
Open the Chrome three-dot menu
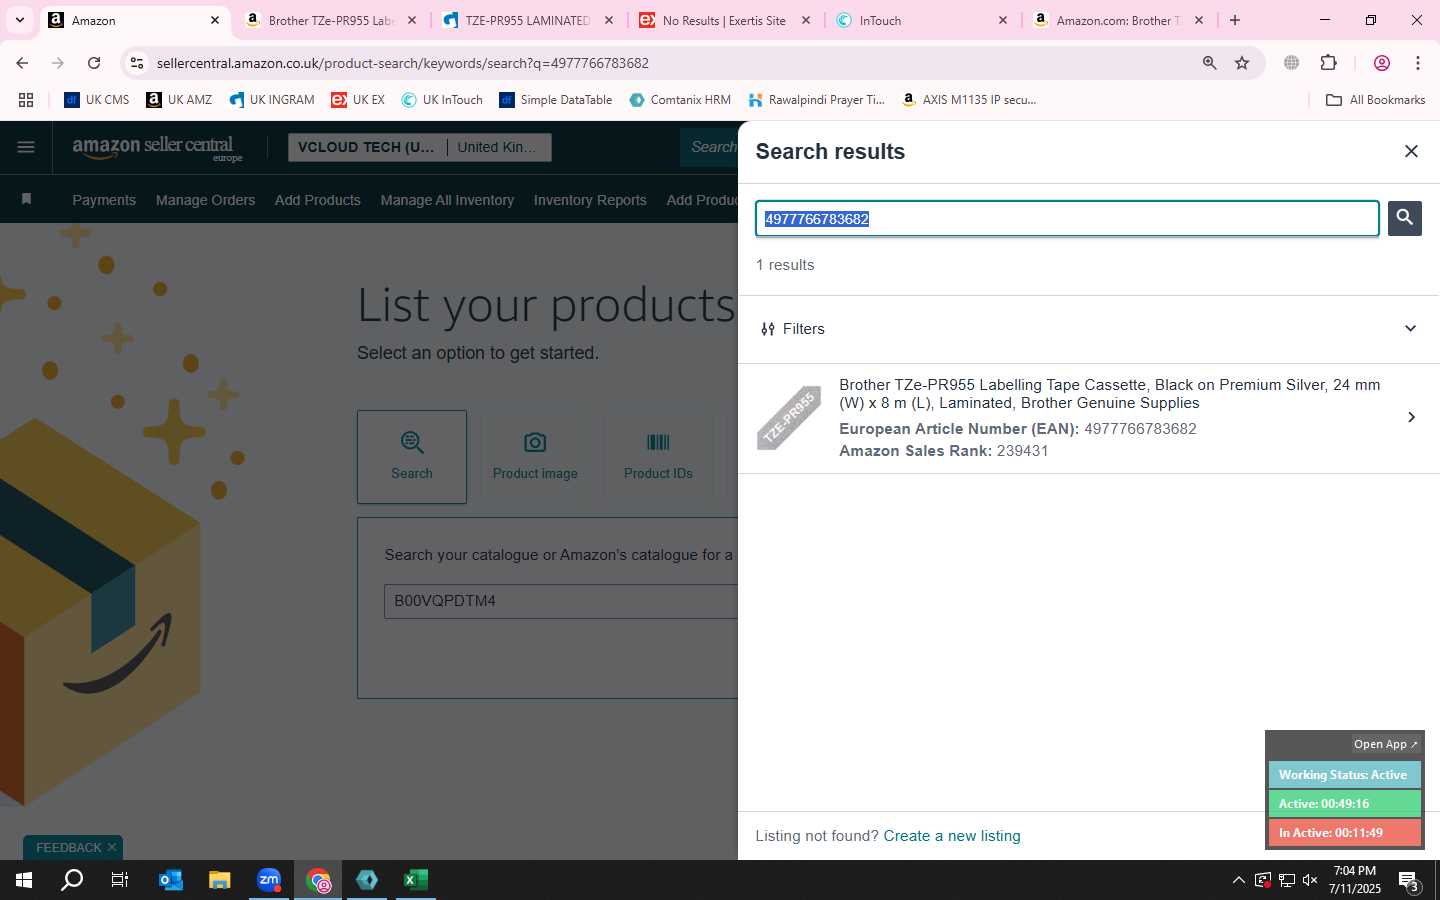pyautogui.click(x=1418, y=63)
